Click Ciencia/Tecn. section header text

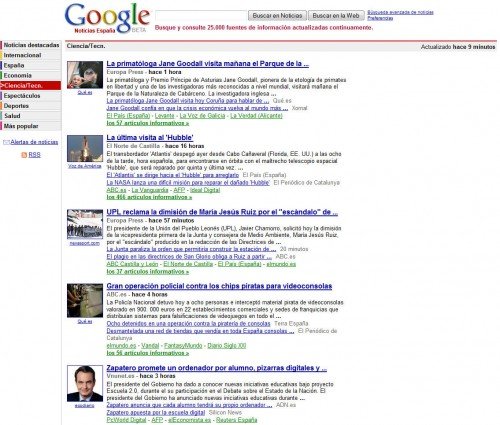pyautogui.click(x=86, y=46)
